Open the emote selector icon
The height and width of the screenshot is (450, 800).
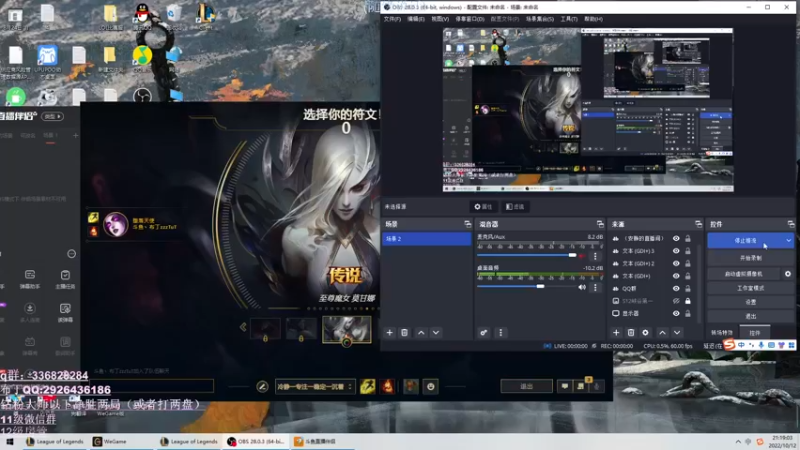click(431, 386)
